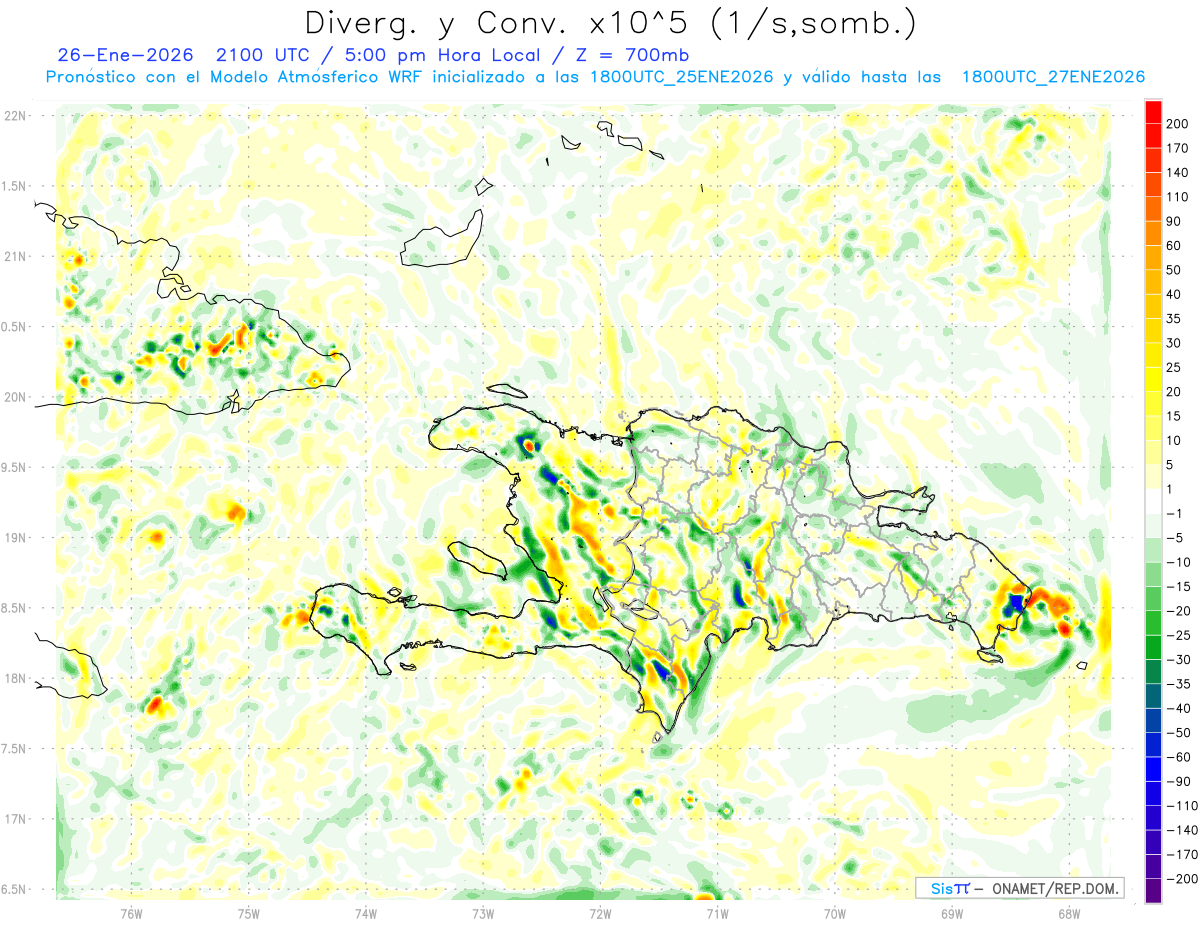
Task: Click the latitude label "7.5N"
Action: click(x=15, y=749)
